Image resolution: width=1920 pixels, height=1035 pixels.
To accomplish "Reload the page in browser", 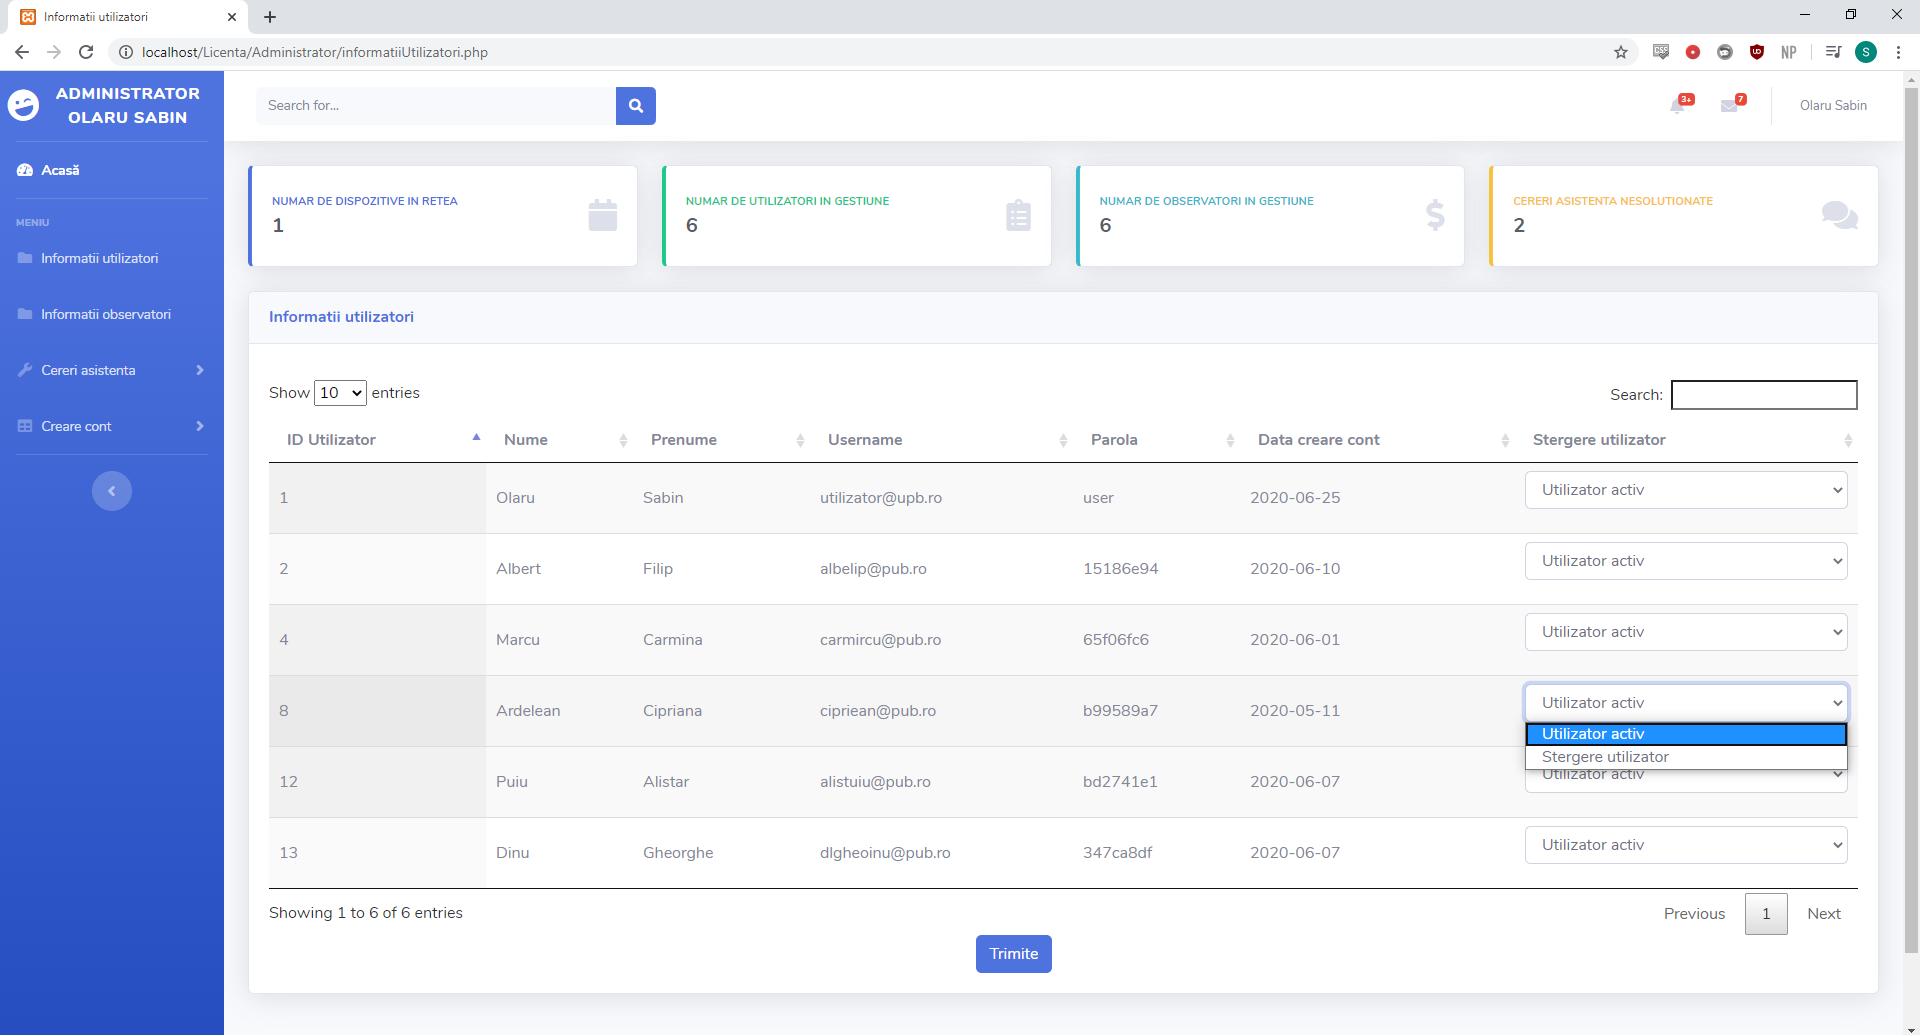I will [x=86, y=52].
